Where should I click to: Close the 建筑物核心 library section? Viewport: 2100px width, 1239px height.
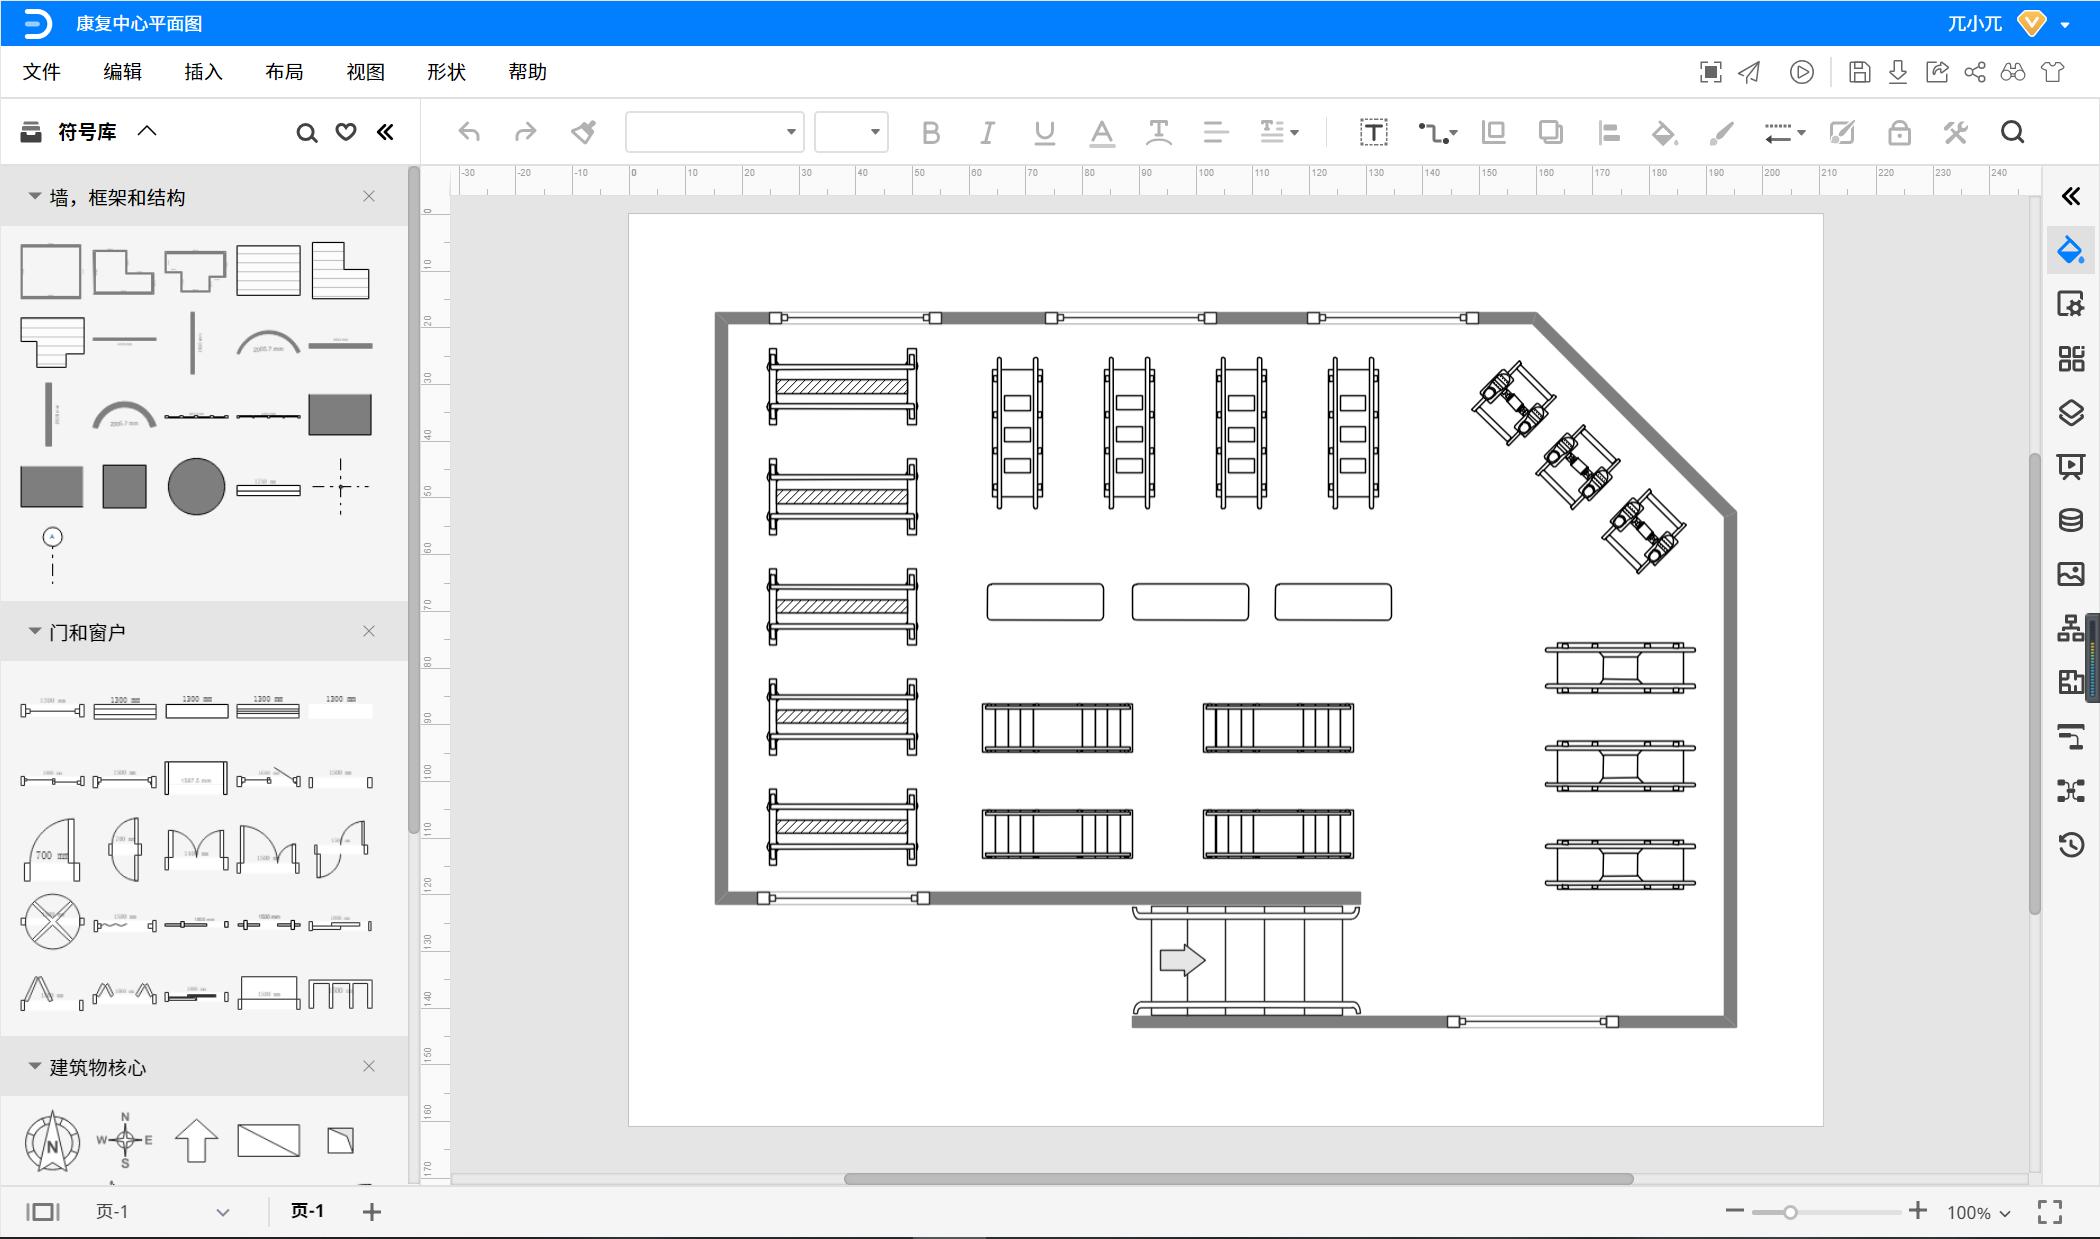point(369,1066)
